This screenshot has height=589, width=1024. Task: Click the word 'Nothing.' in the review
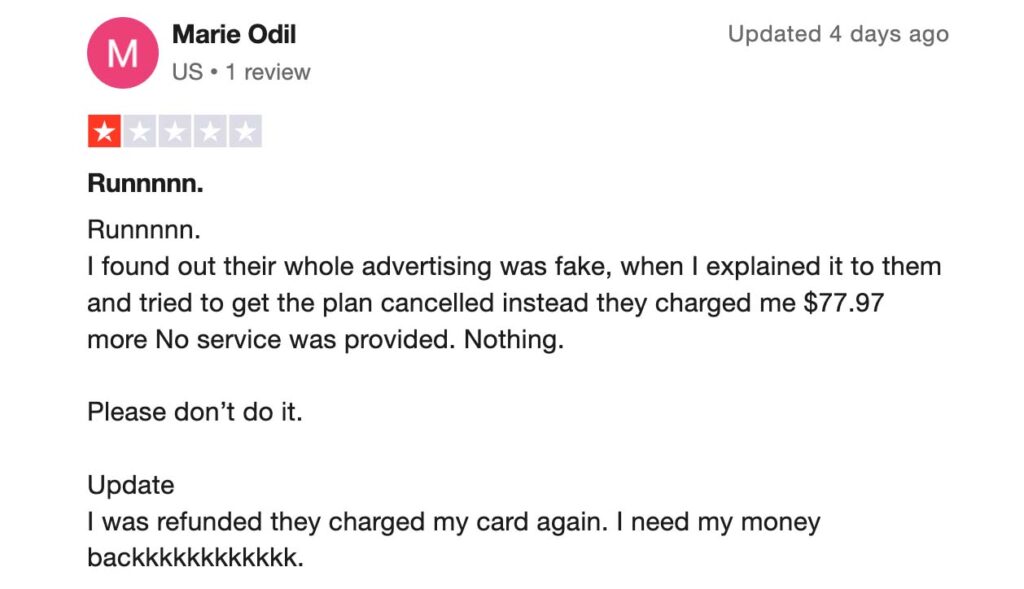[x=514, y=340]
